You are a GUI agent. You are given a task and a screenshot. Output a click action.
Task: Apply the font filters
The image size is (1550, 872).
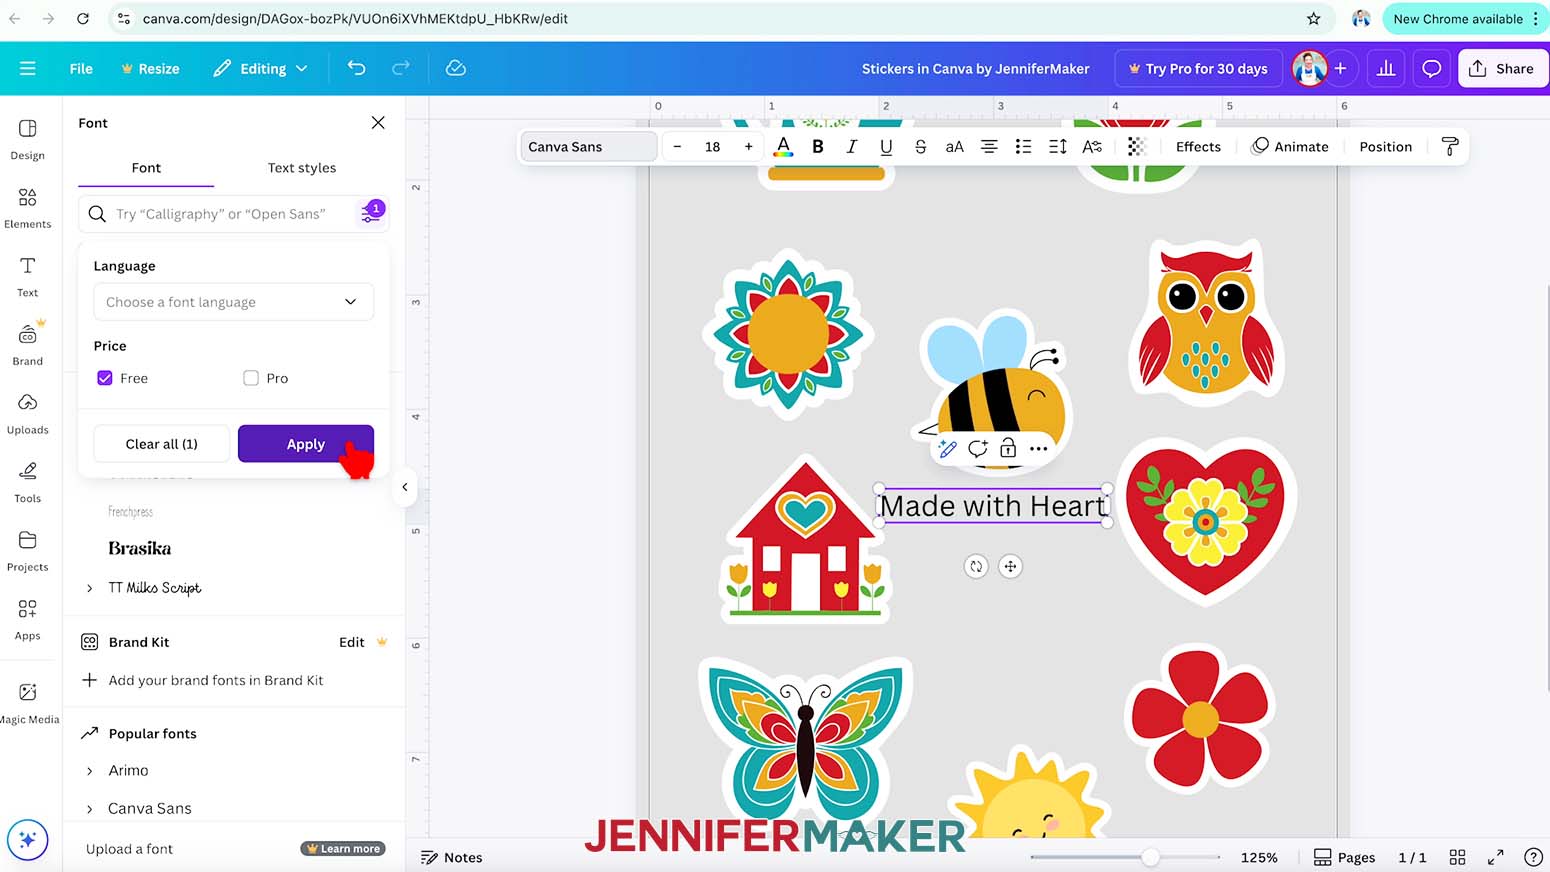(306, 444)
